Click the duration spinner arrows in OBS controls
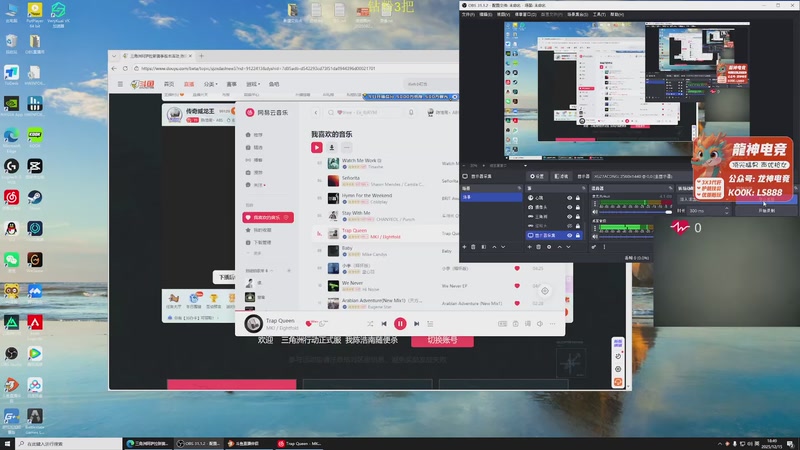 (727, 211)
